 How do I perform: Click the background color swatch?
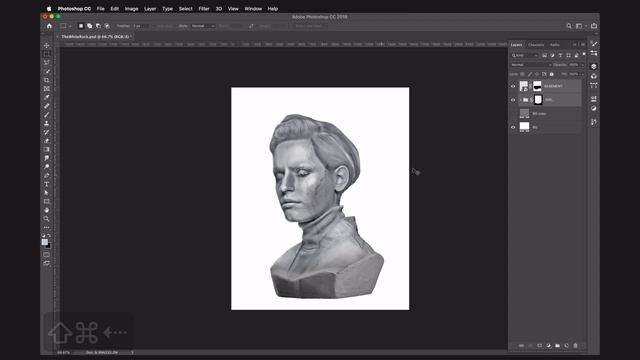[49, 245]
